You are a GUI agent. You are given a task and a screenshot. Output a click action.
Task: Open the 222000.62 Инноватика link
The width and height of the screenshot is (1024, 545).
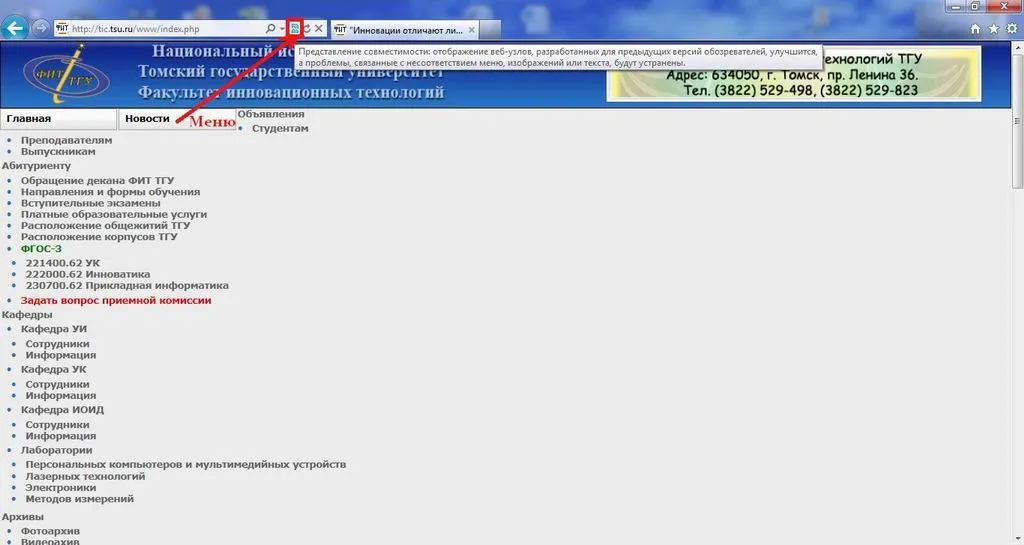click(88, 274)
